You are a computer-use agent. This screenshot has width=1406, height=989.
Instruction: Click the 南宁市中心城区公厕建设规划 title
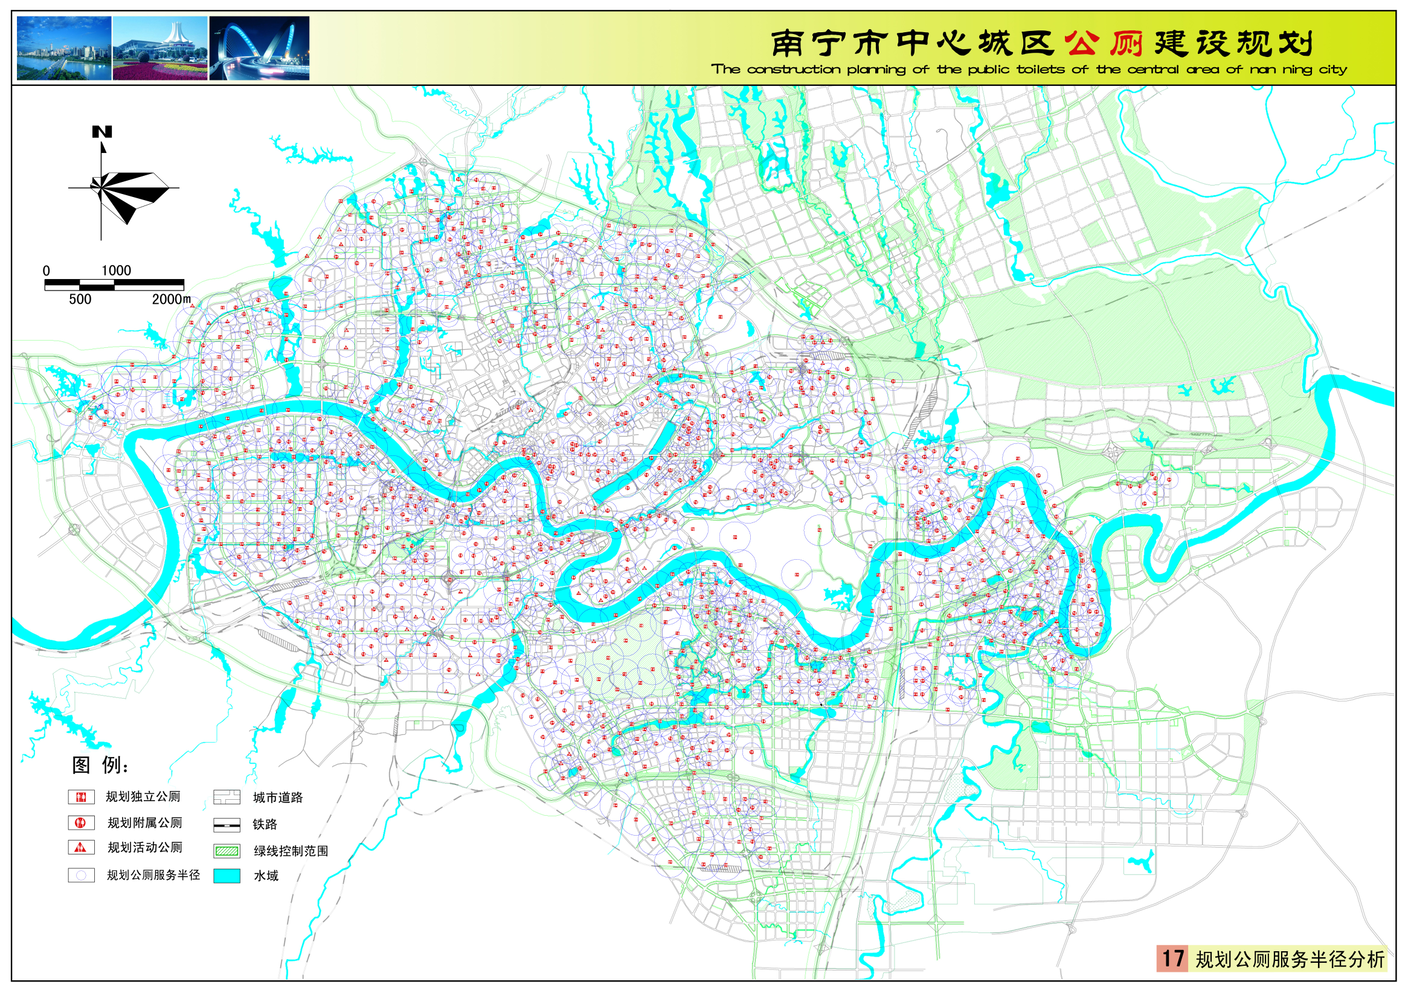[1041, 43]
